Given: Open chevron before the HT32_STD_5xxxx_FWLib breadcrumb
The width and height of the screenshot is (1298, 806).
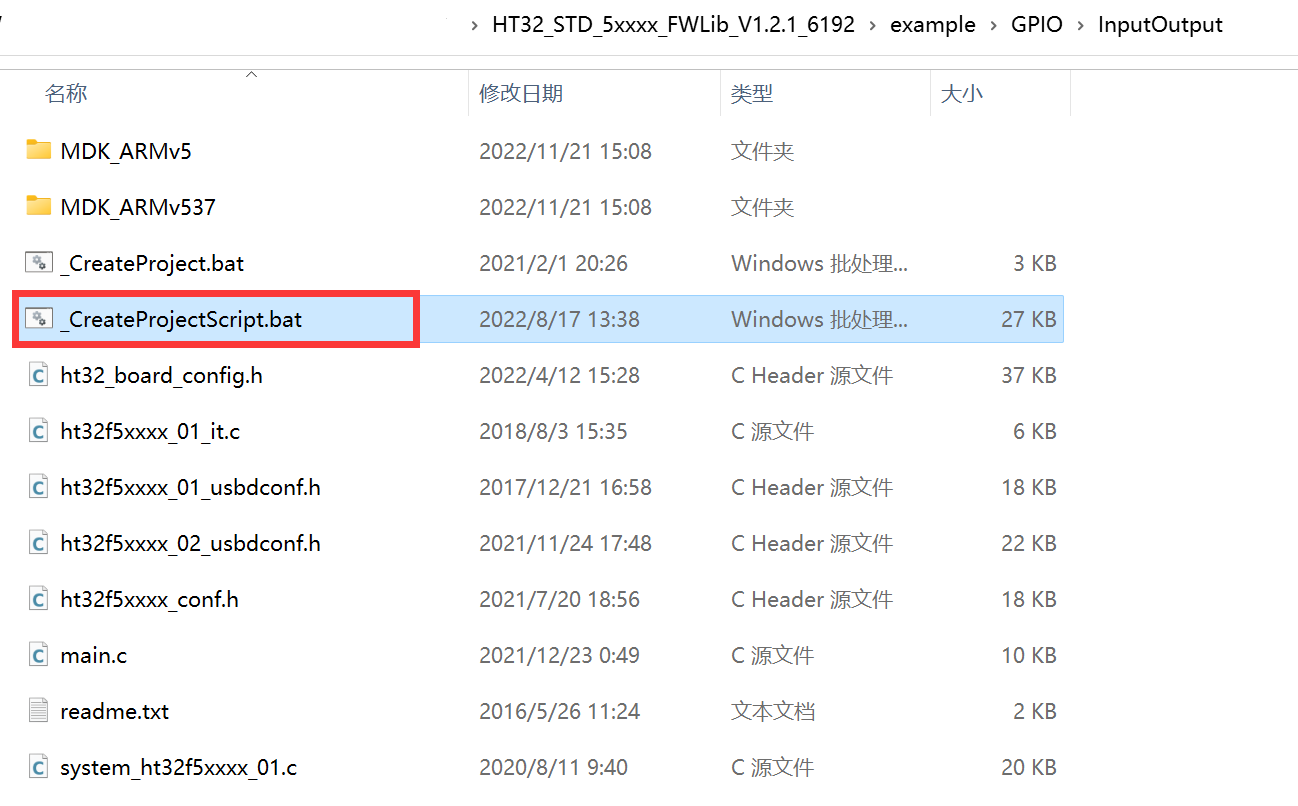Looking at the screenshot, I should point(474,26).
